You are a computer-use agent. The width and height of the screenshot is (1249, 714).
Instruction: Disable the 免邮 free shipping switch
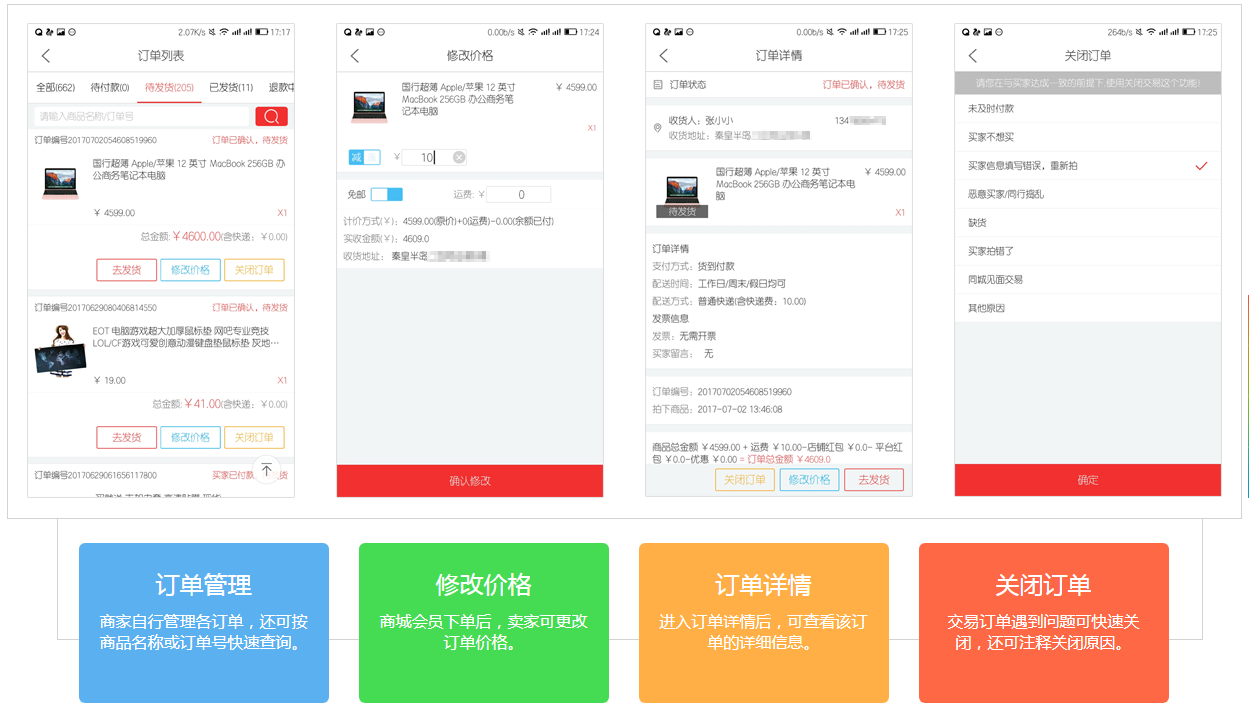point(386,193)
